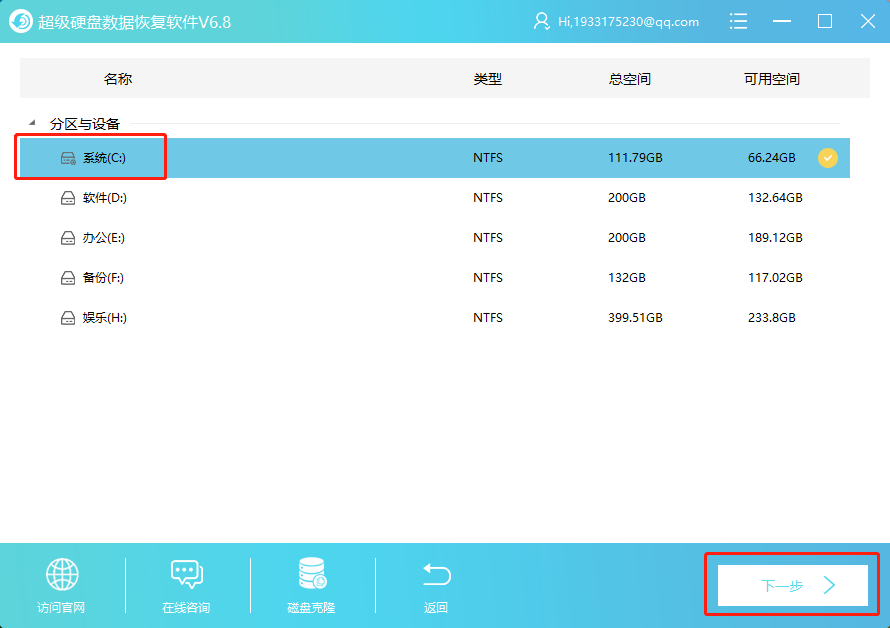Select the 办公(E:) partition
This screenshot has height=628, width=890.
coord(103,238)
